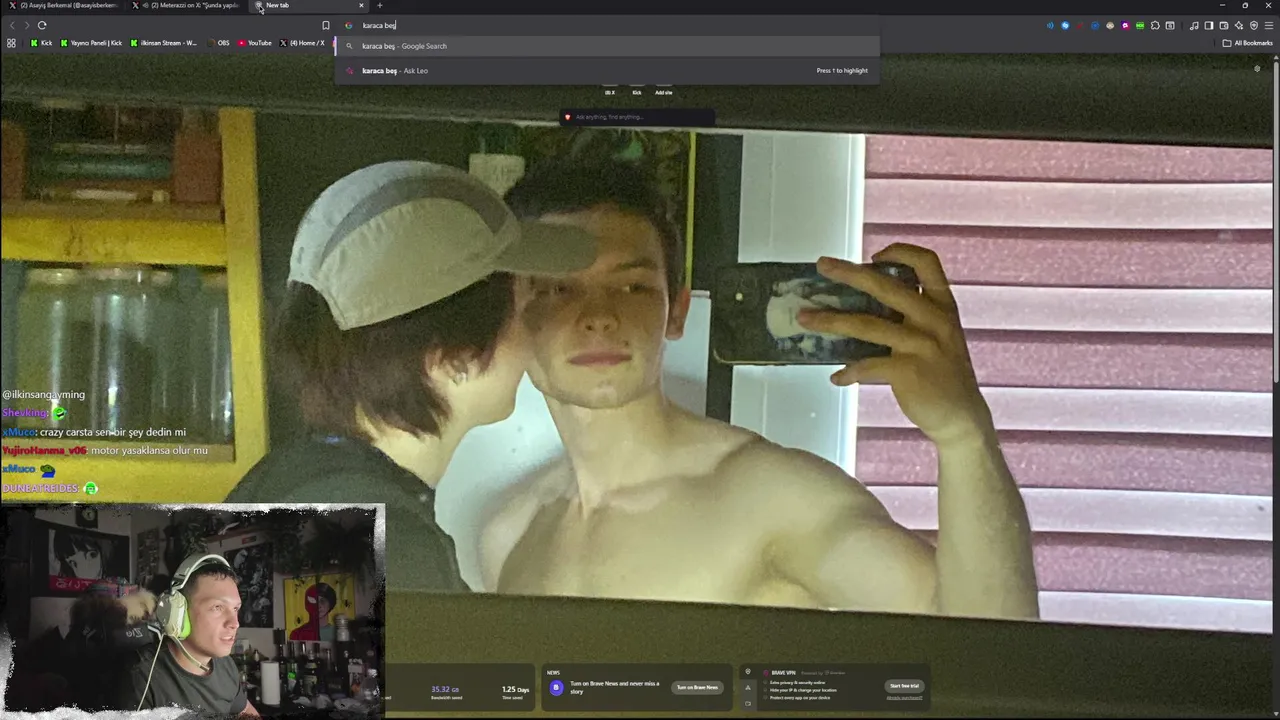Open the Kick bookmark

[x=41, y=43]
